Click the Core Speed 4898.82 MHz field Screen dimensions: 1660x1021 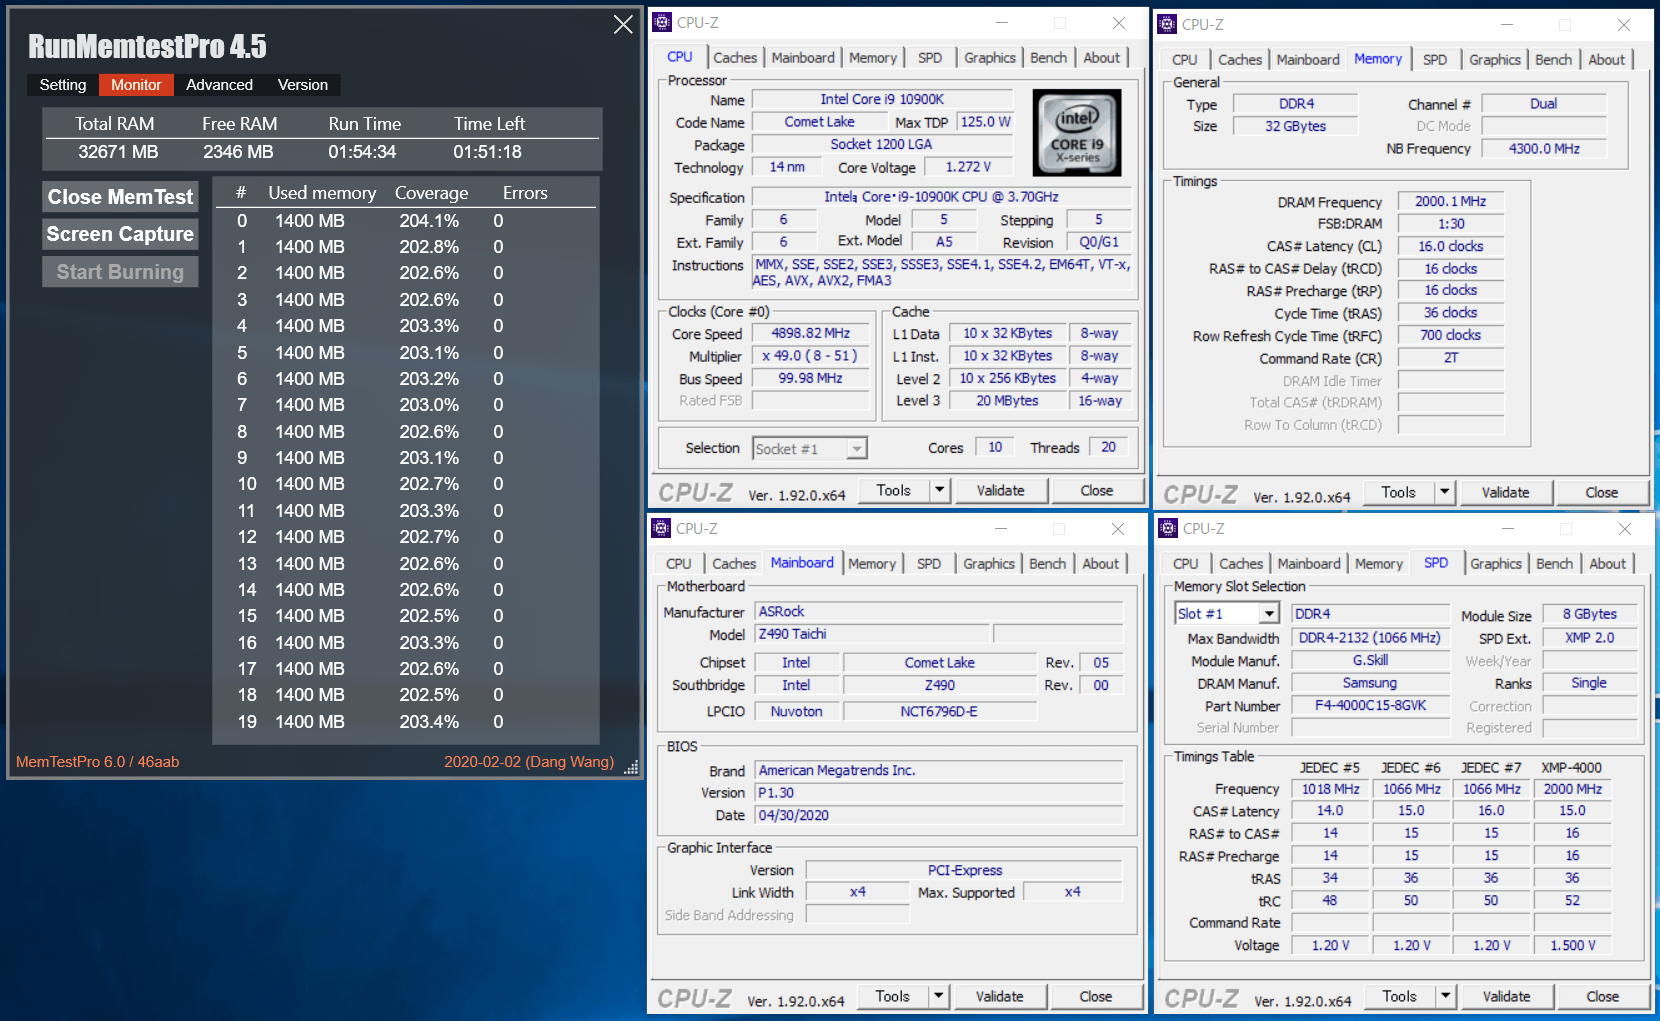coord(810,333)
